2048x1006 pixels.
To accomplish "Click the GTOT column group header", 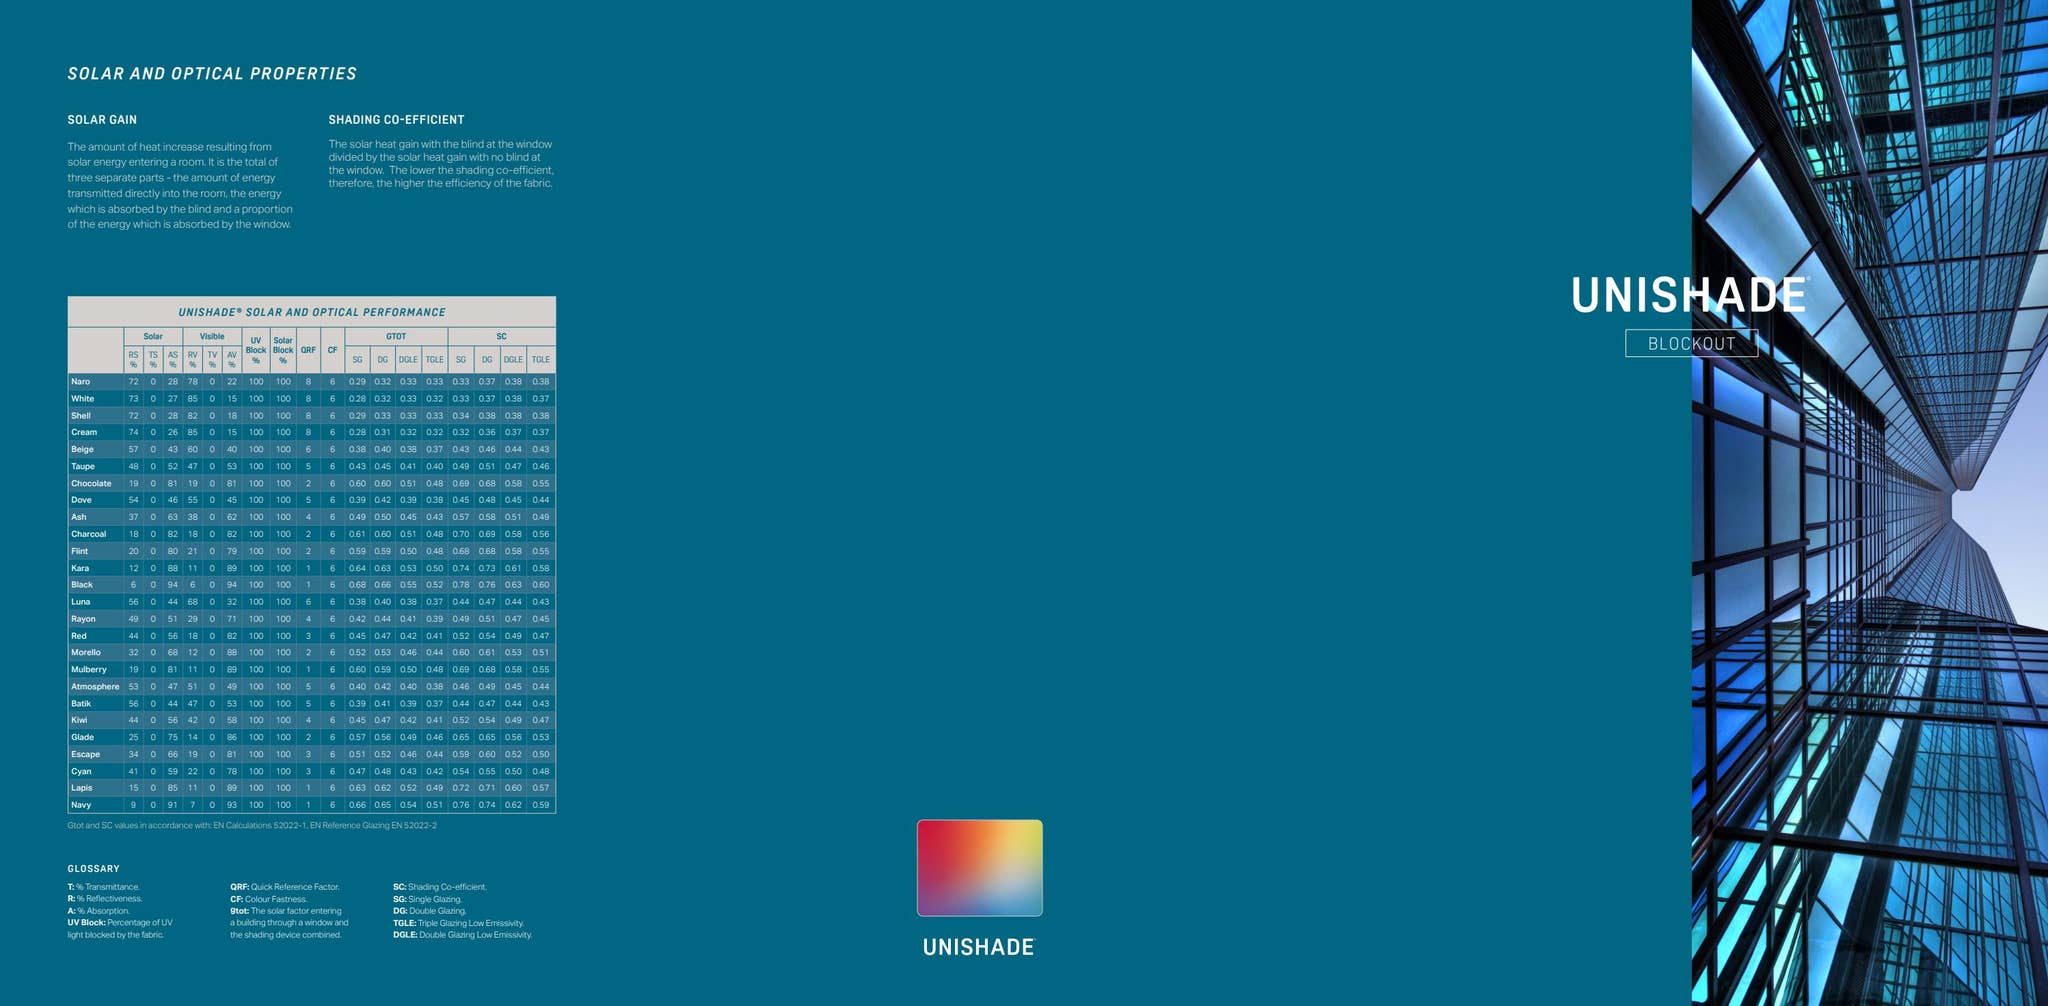I will tap(396, 337).
